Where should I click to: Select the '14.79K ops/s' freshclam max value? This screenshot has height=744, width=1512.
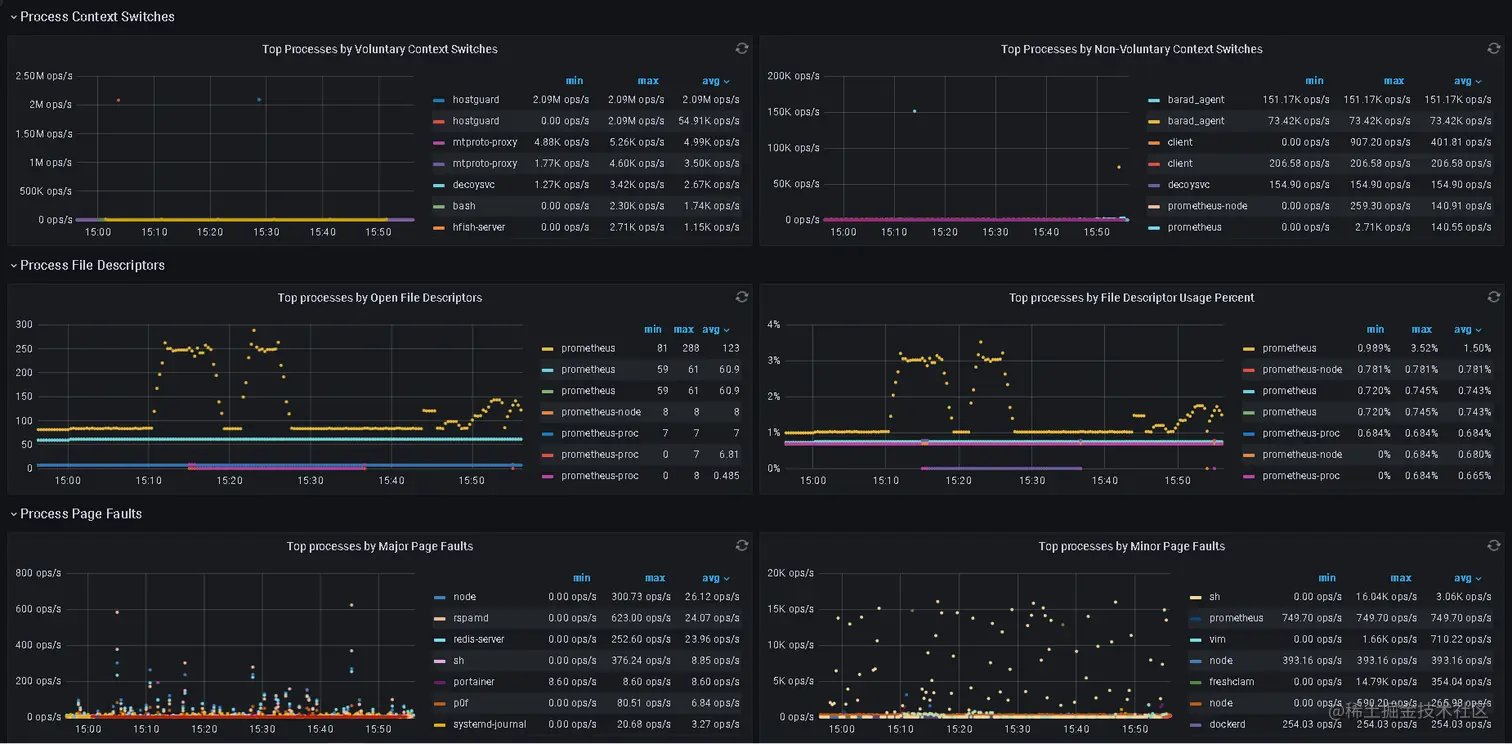pyautogui.click(x=1386, y=682)
